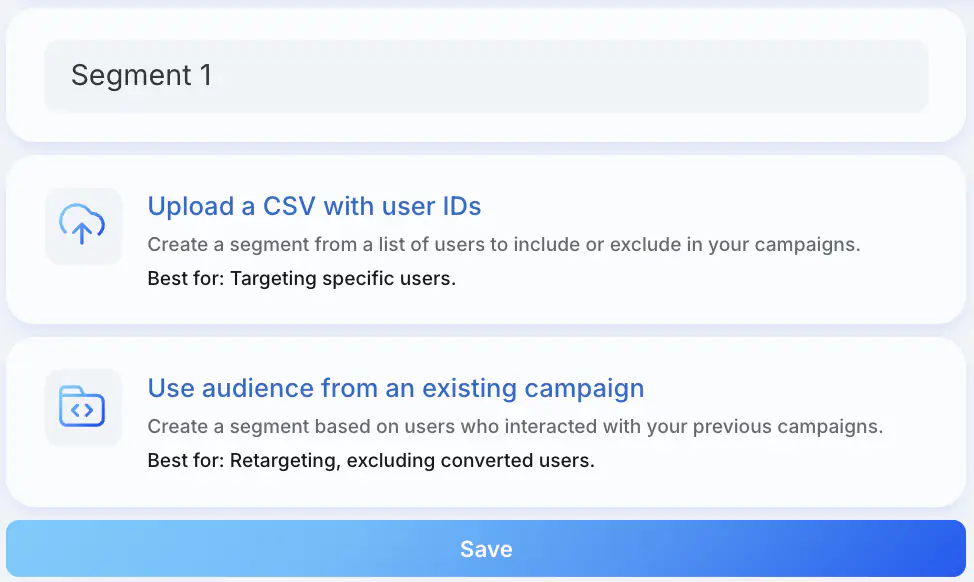Click text 'Best for: Targeting specific users.'
The width and height of the screenshot is (974, 582).
point(301,278)
